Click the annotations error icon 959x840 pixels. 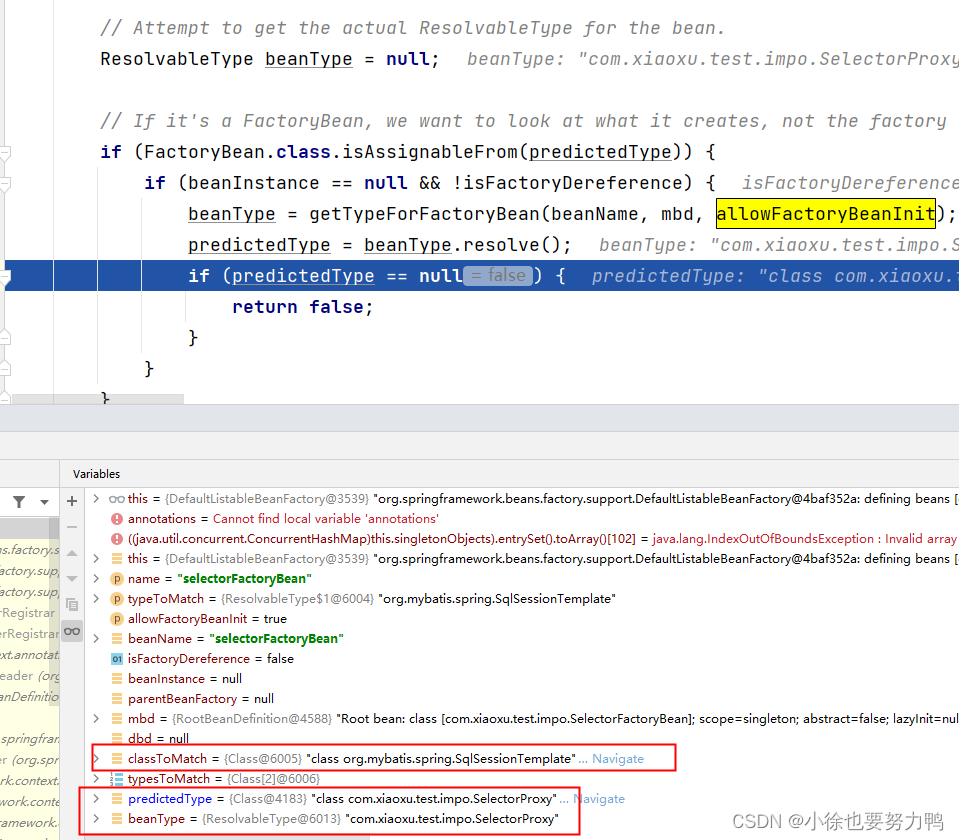(x=116, y=519)
